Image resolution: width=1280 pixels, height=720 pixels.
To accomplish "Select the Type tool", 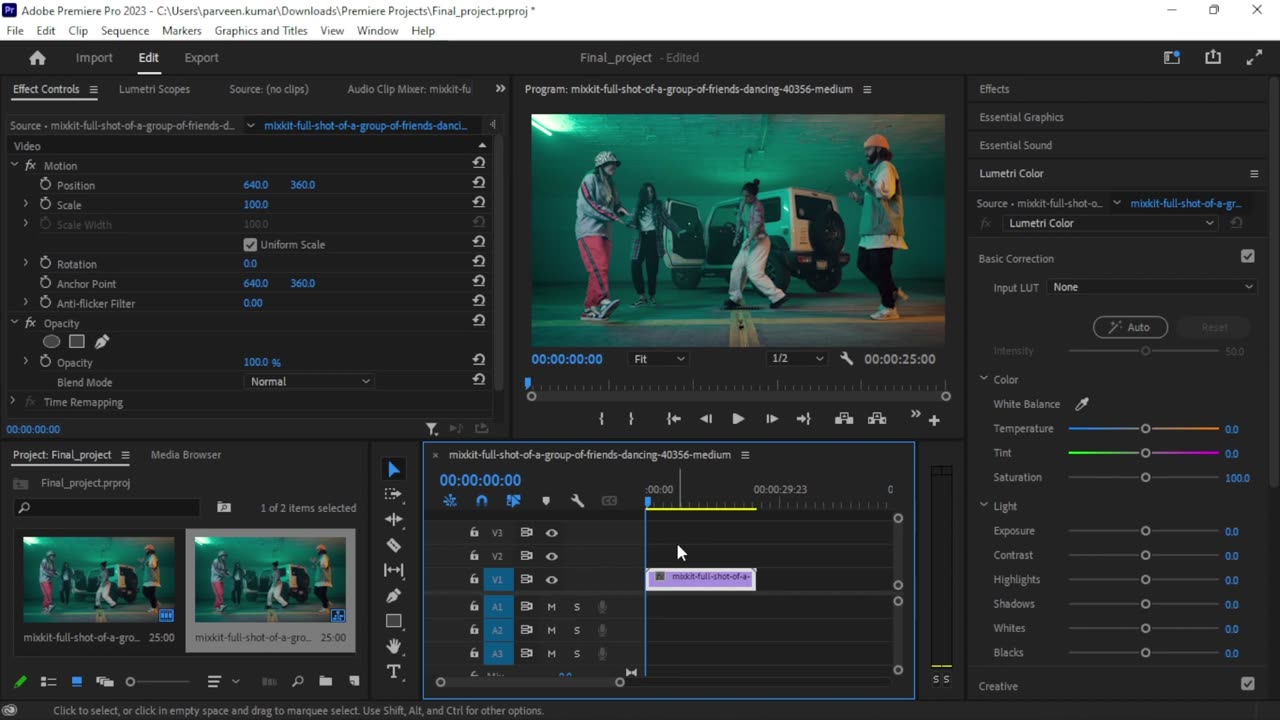I will pos(394,672).
